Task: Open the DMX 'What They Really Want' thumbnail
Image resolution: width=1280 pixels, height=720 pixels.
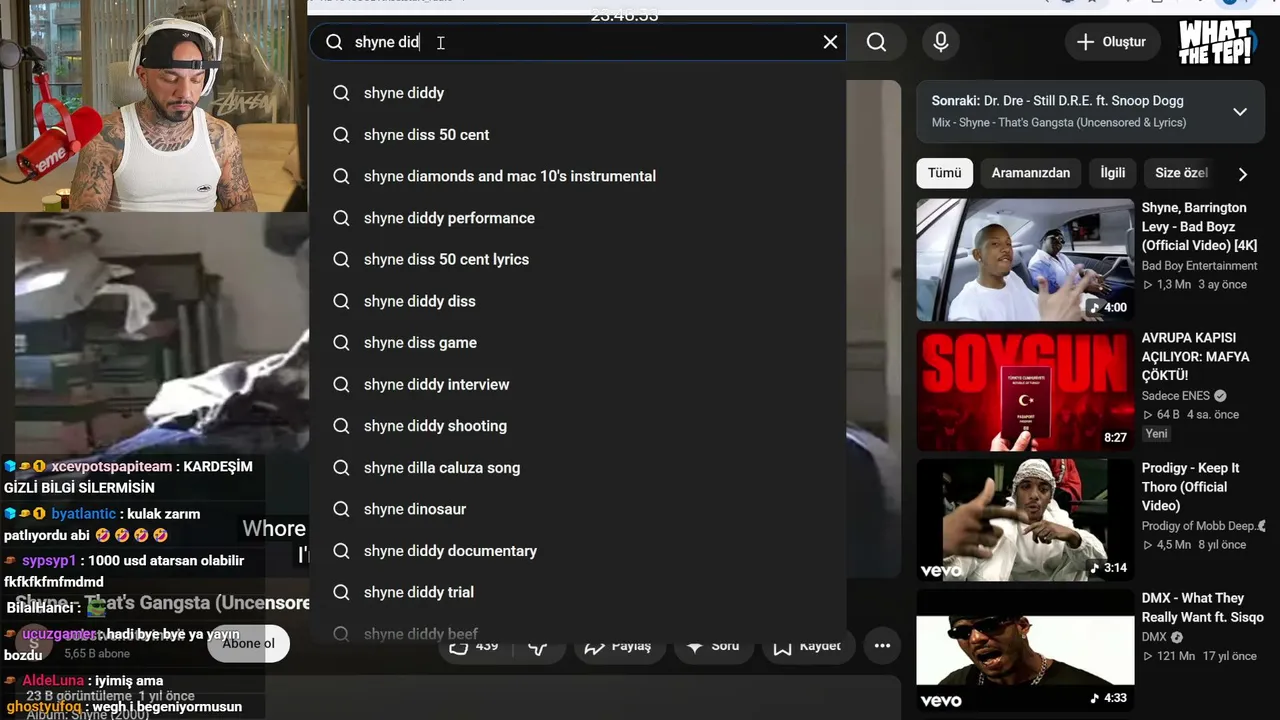Action: coord(1025,650)
